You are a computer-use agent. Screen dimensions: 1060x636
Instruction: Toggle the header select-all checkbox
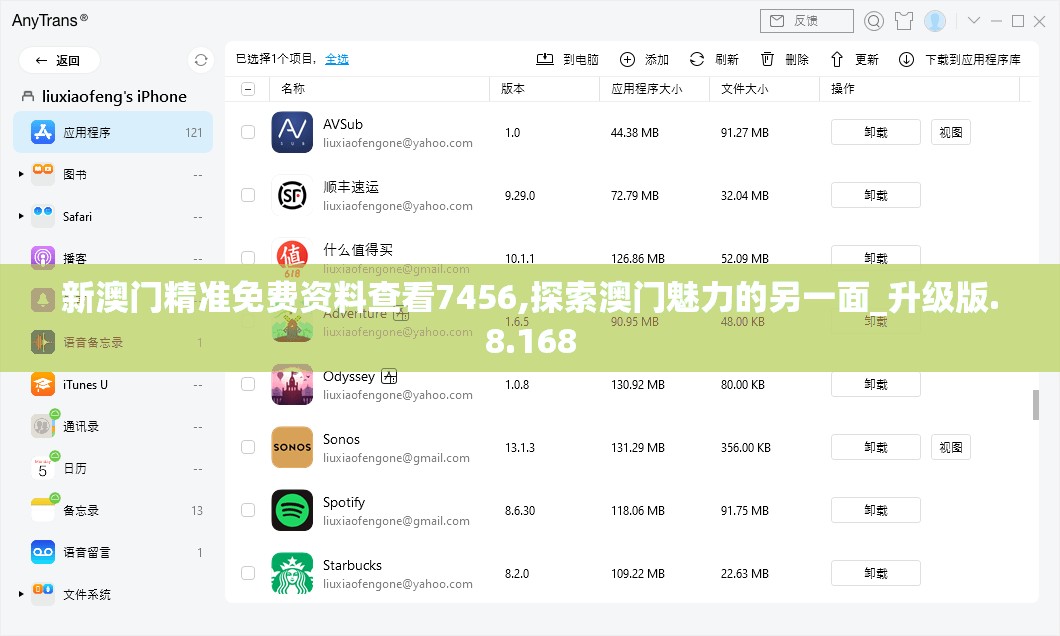[x=248, y=89]
